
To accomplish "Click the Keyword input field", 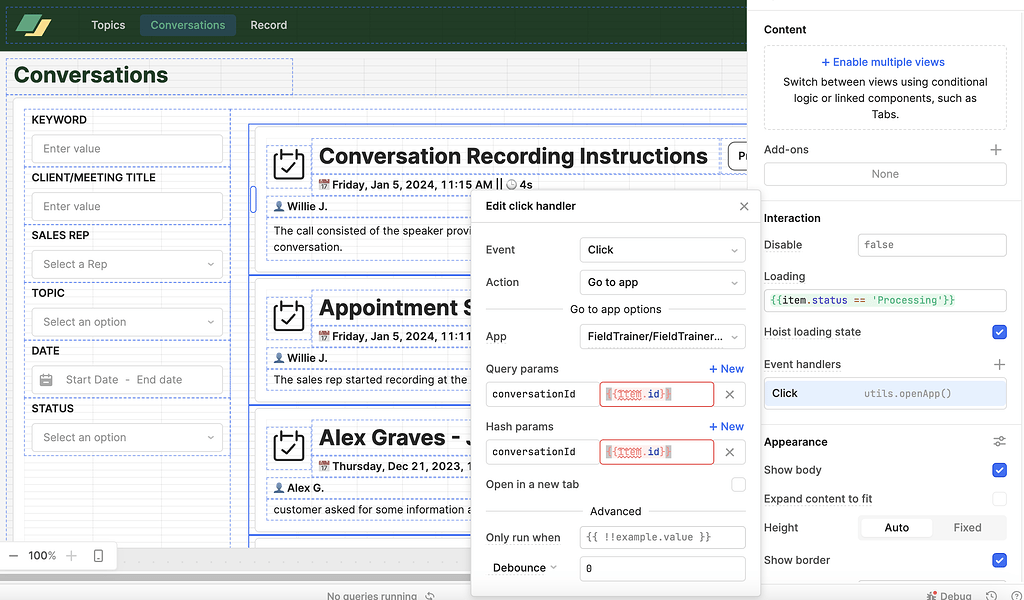I will [127, 149].
